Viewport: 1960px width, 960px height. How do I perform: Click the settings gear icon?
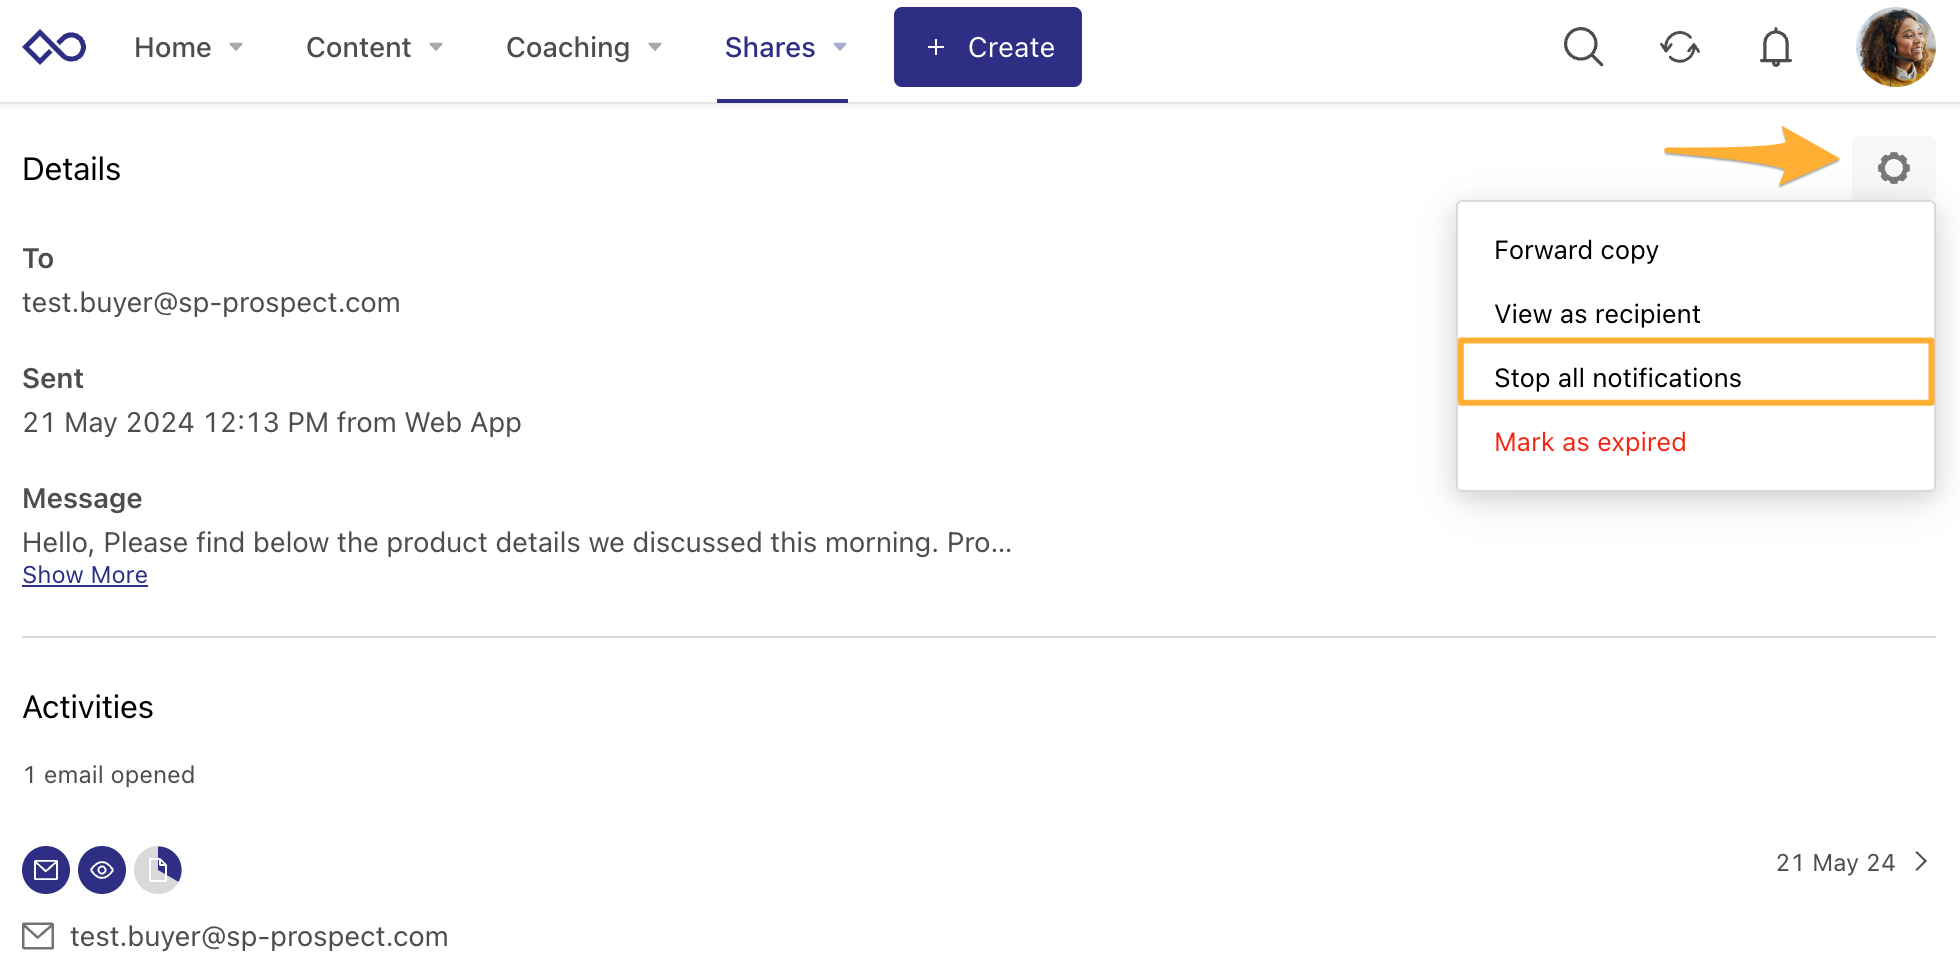pyautogui.click(x=1893, y=168)
